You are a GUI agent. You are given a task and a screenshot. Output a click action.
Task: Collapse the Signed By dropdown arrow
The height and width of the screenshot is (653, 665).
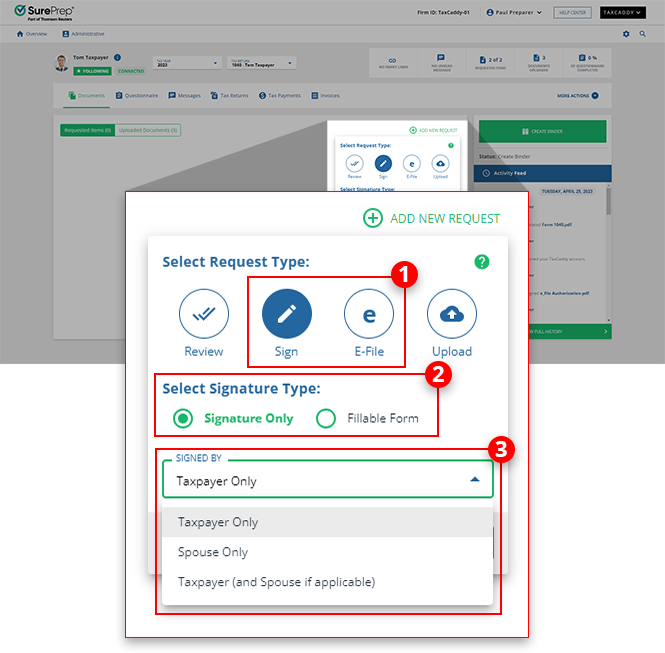[475, 479]
